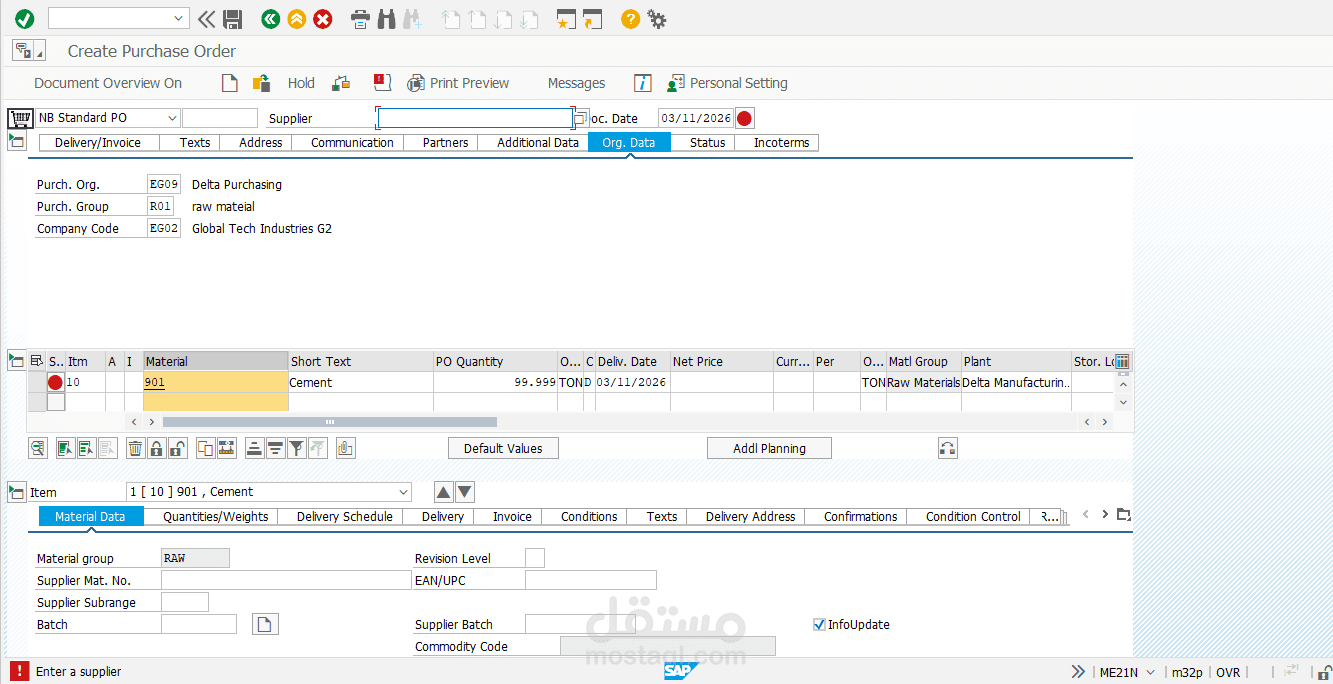
Task: Click the red Cancel X icon
Action: click(x=322, y=18)
